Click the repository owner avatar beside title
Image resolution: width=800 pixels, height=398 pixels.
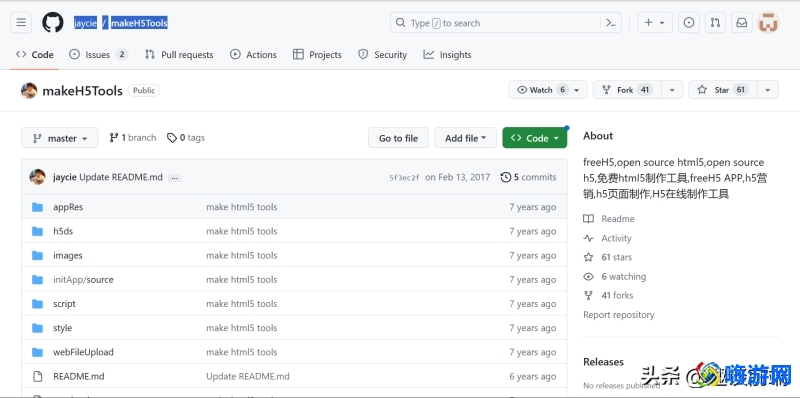click(29, 91)
